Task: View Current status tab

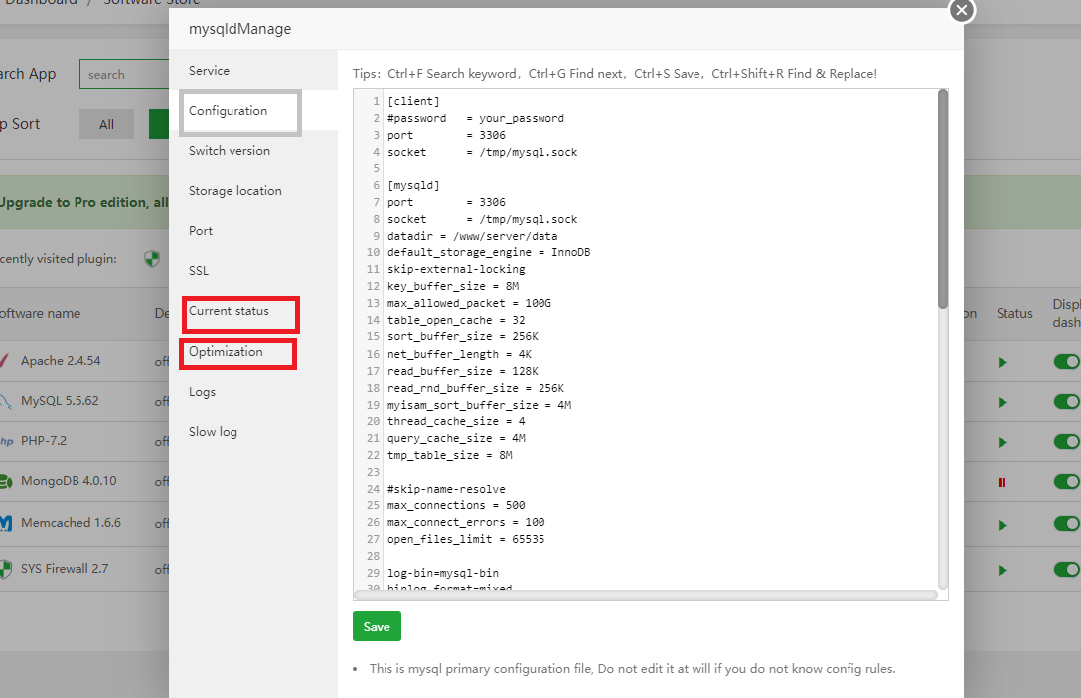Action: coord(229,311)
